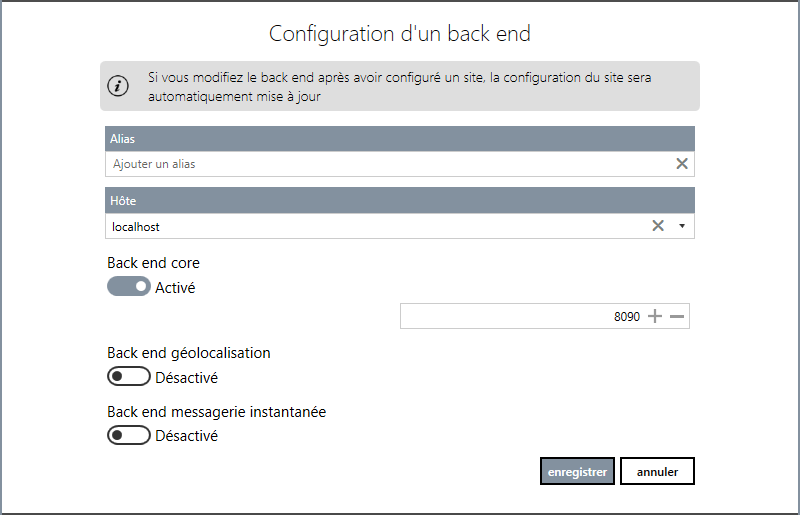Screen dimensions: 800x515
Task: Click the enregistrer button
Action: click(x=577, y=471)
